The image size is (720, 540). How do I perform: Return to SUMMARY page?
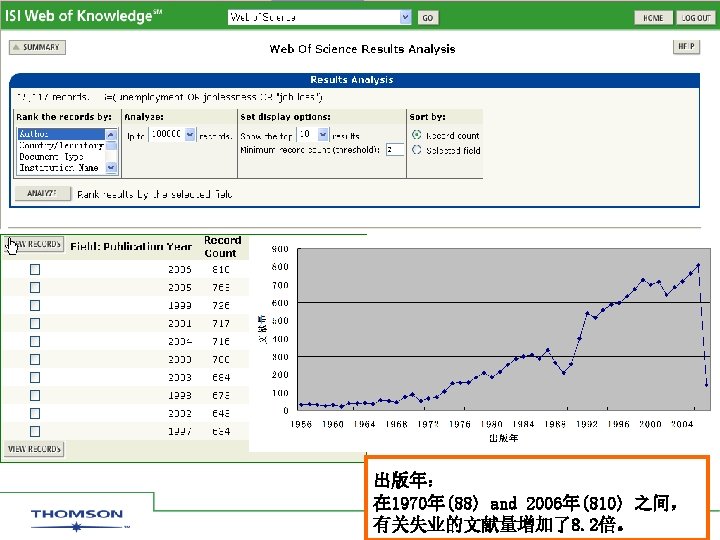37,47
